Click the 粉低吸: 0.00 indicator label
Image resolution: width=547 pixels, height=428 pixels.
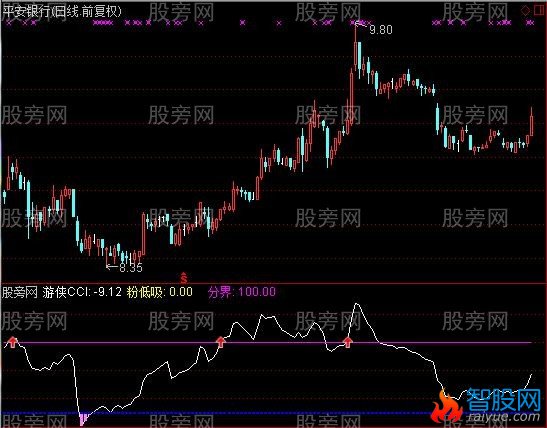159,292
